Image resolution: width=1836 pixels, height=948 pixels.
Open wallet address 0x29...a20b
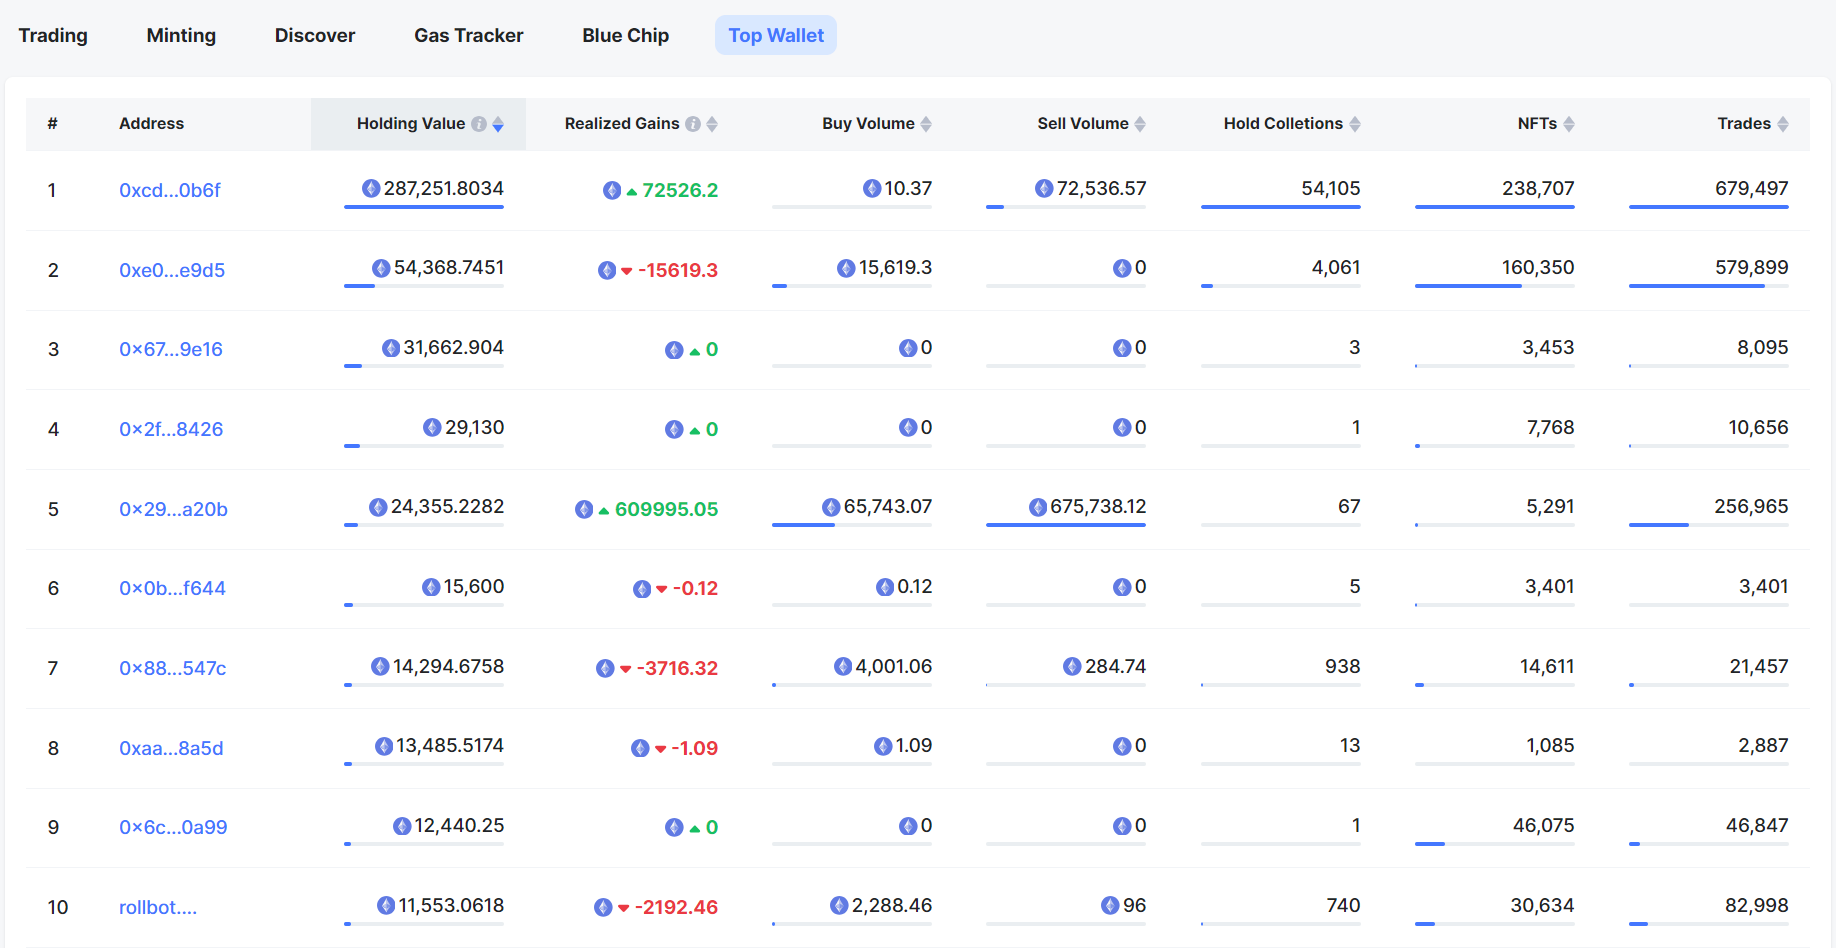174,509
